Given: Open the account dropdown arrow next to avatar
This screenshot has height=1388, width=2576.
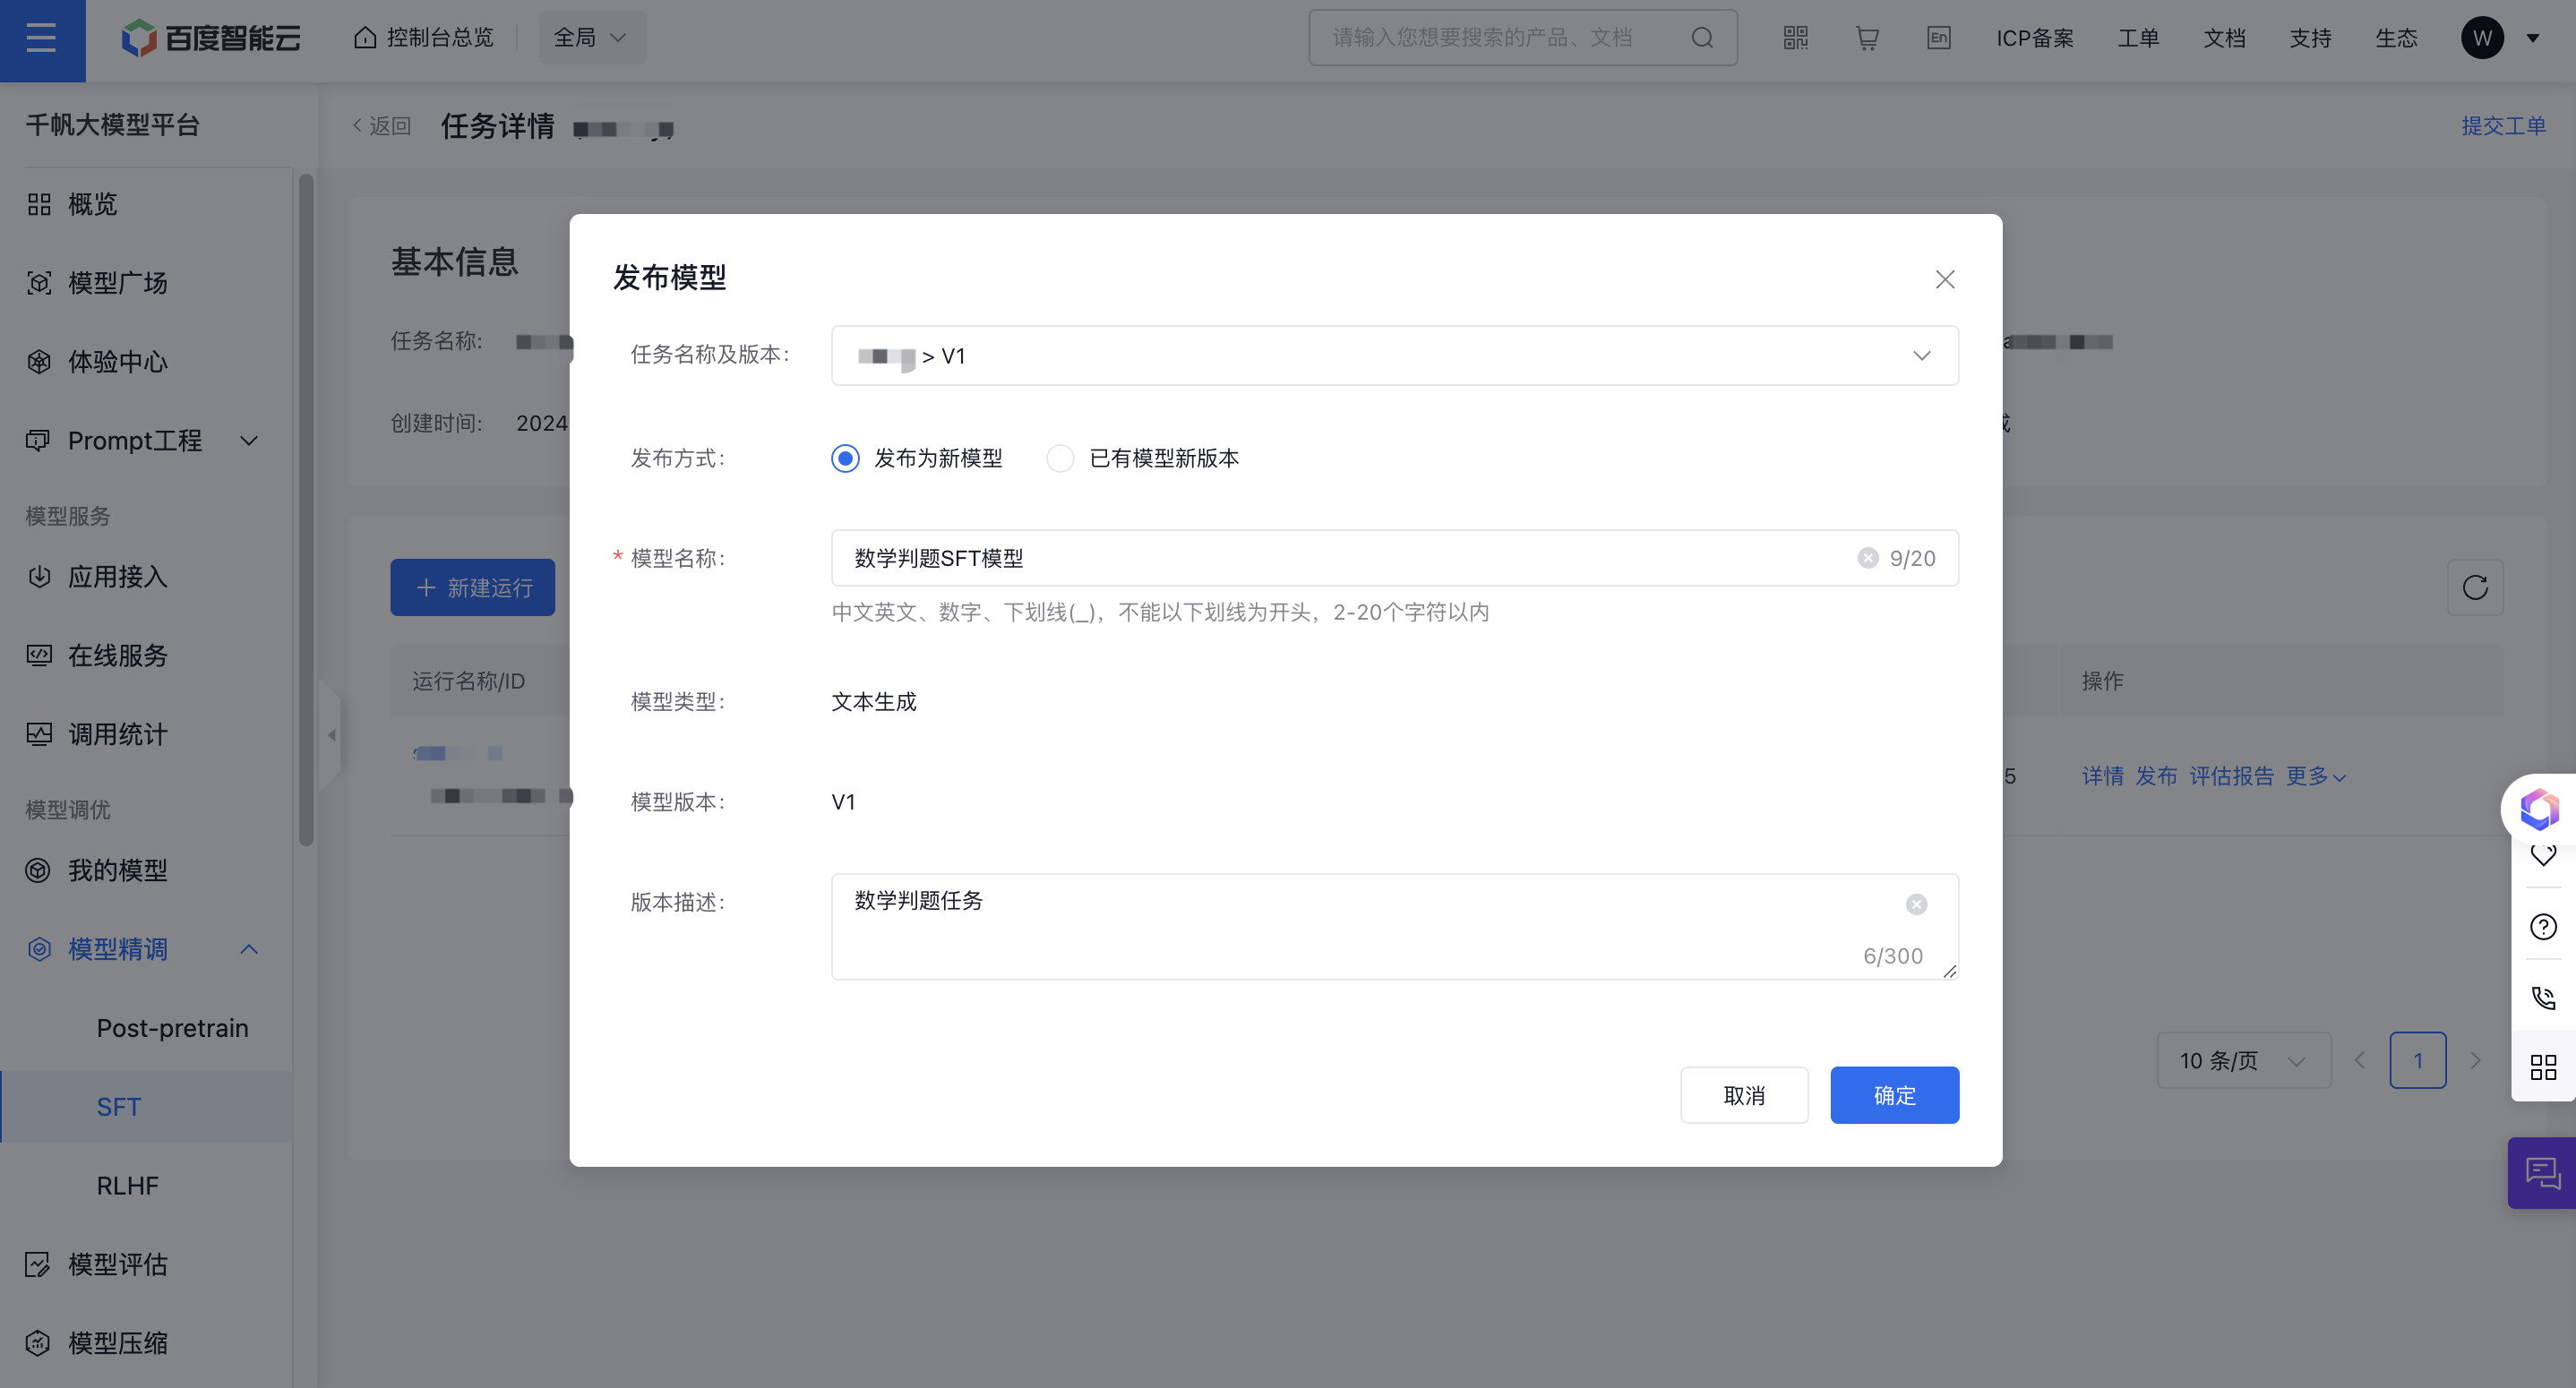Looking at the screenshot, I should [2533, 38].
